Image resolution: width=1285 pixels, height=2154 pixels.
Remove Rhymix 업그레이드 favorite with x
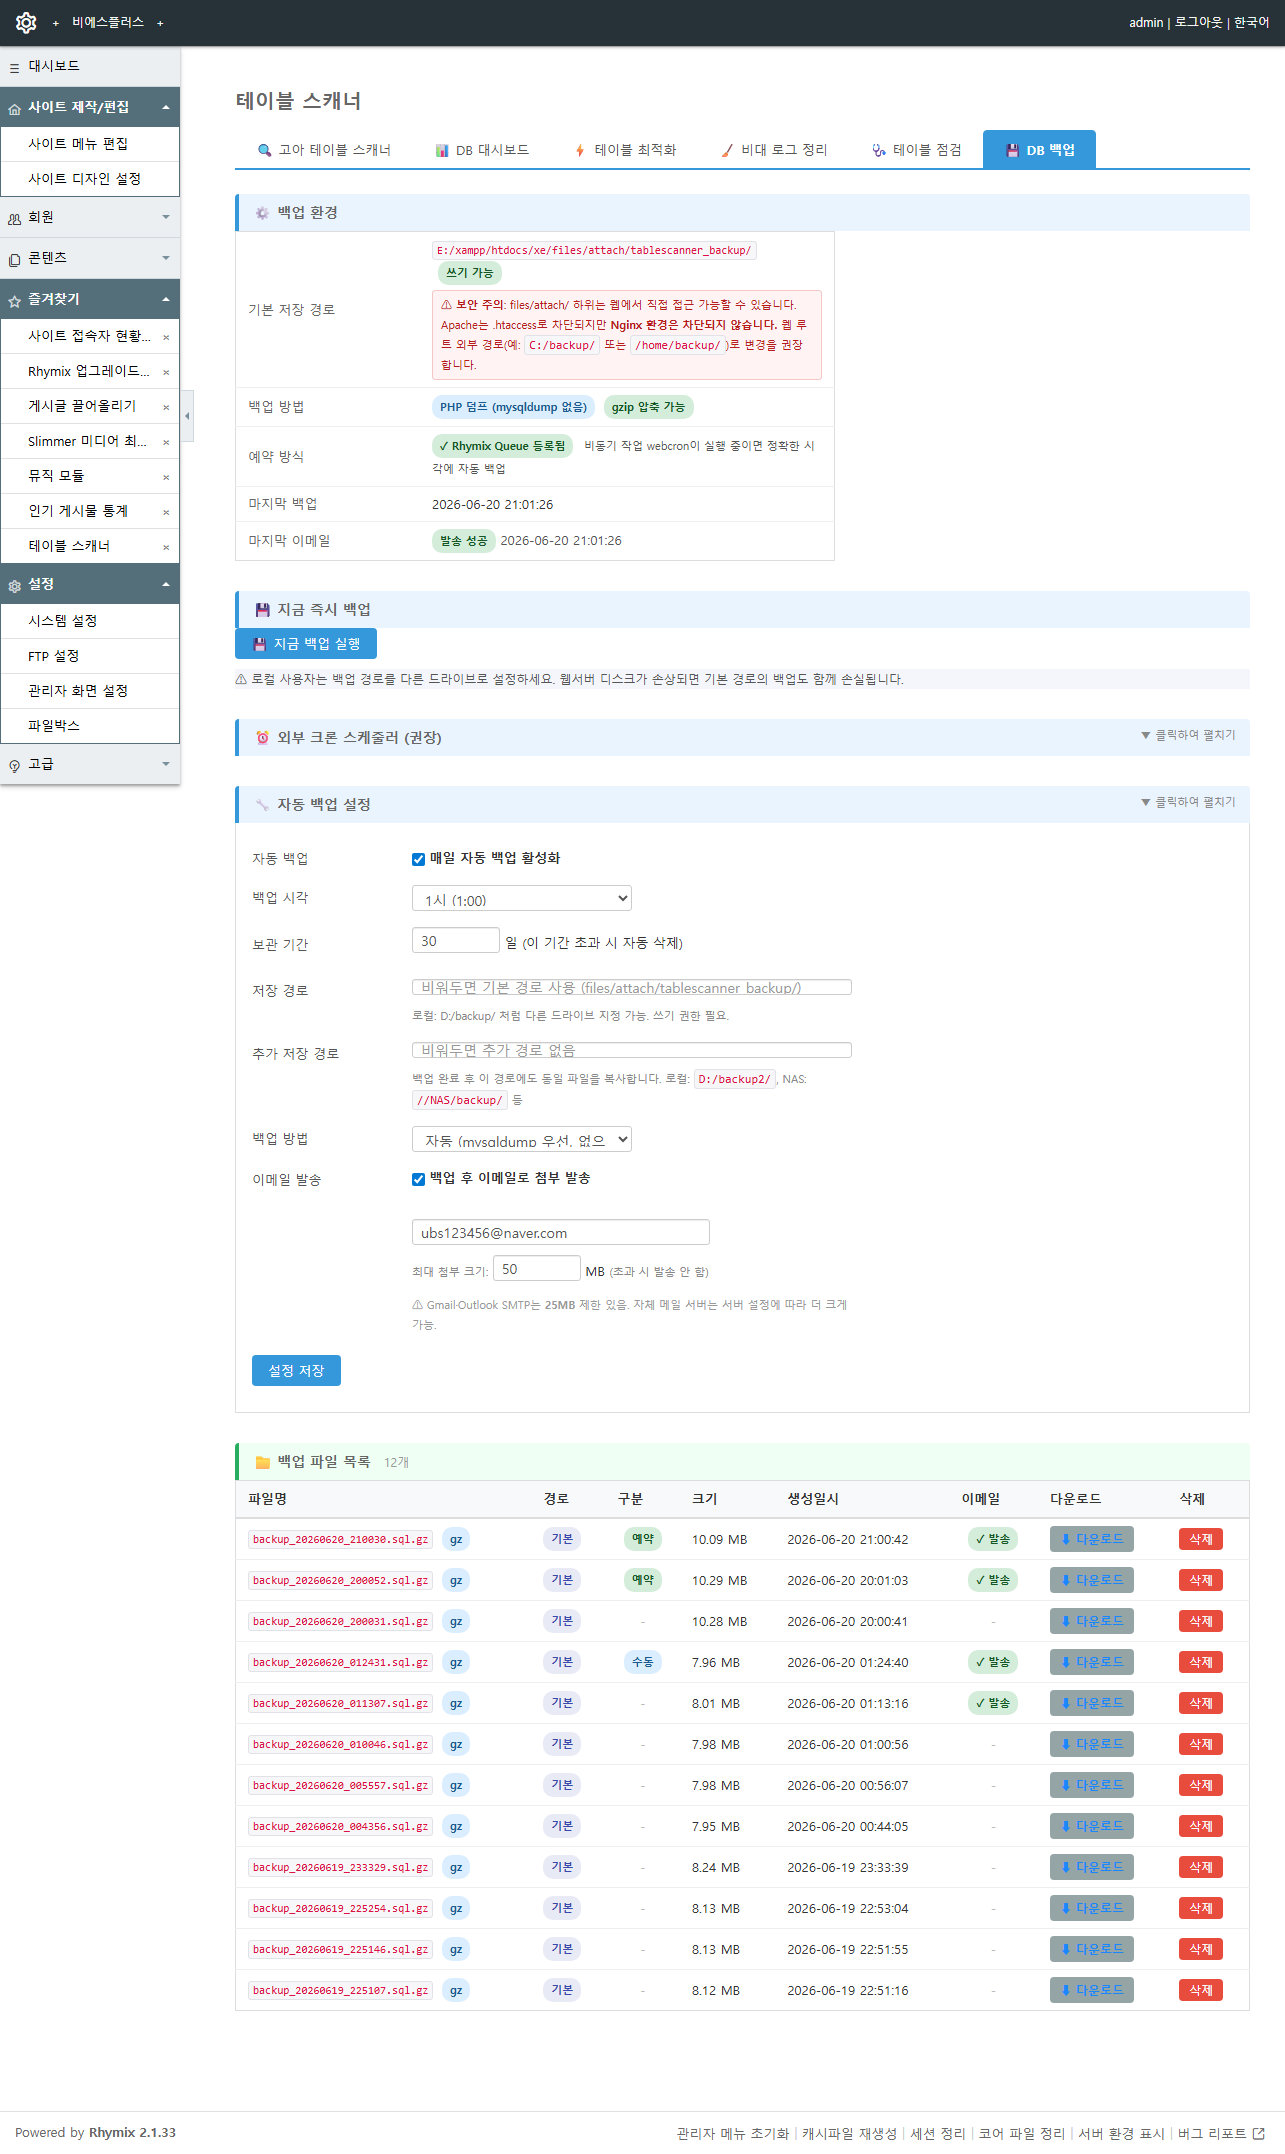tap(166, 372)
